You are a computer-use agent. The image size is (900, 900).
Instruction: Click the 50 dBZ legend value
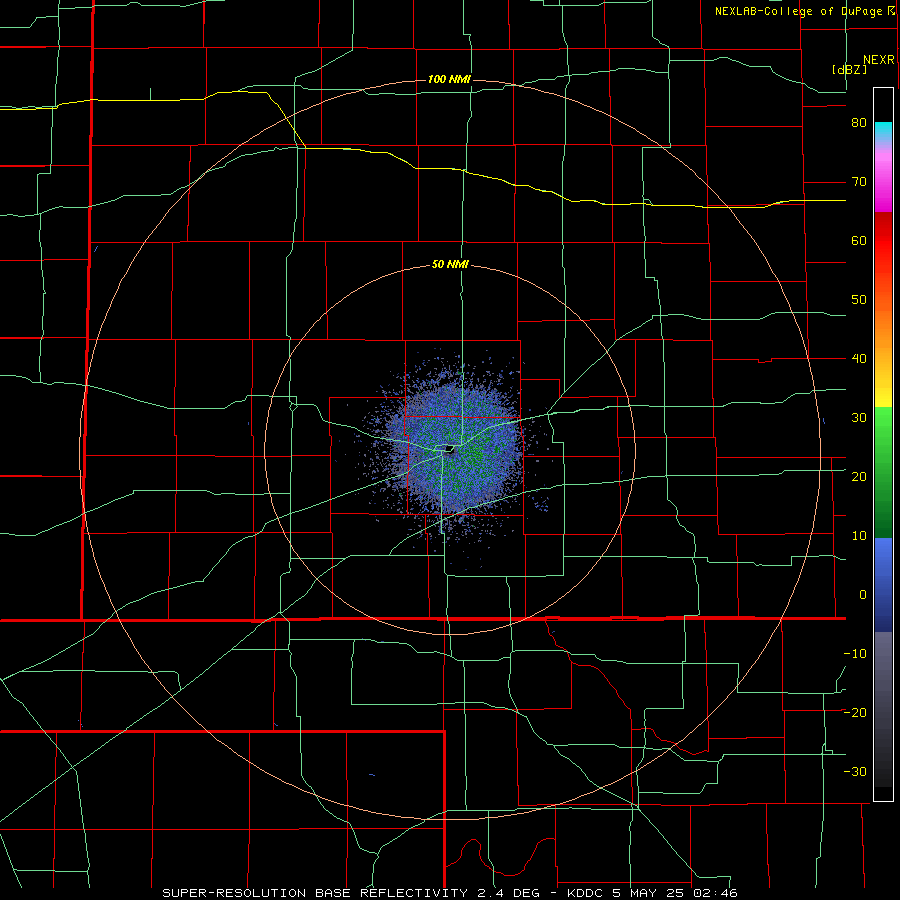tap(859, 300)
